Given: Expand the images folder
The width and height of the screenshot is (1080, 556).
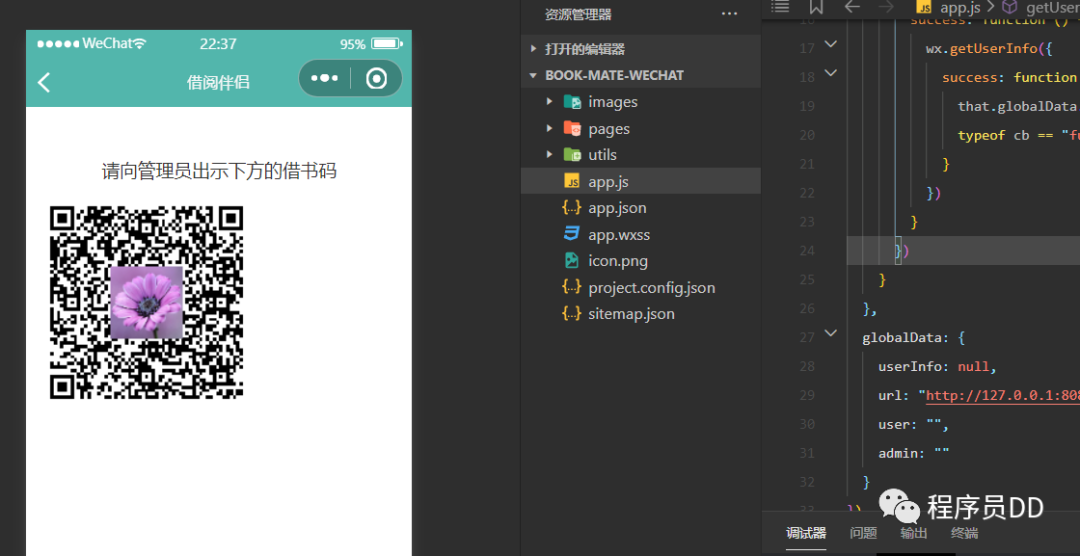Looking at the screenshot, I should [x=549, y=102].
